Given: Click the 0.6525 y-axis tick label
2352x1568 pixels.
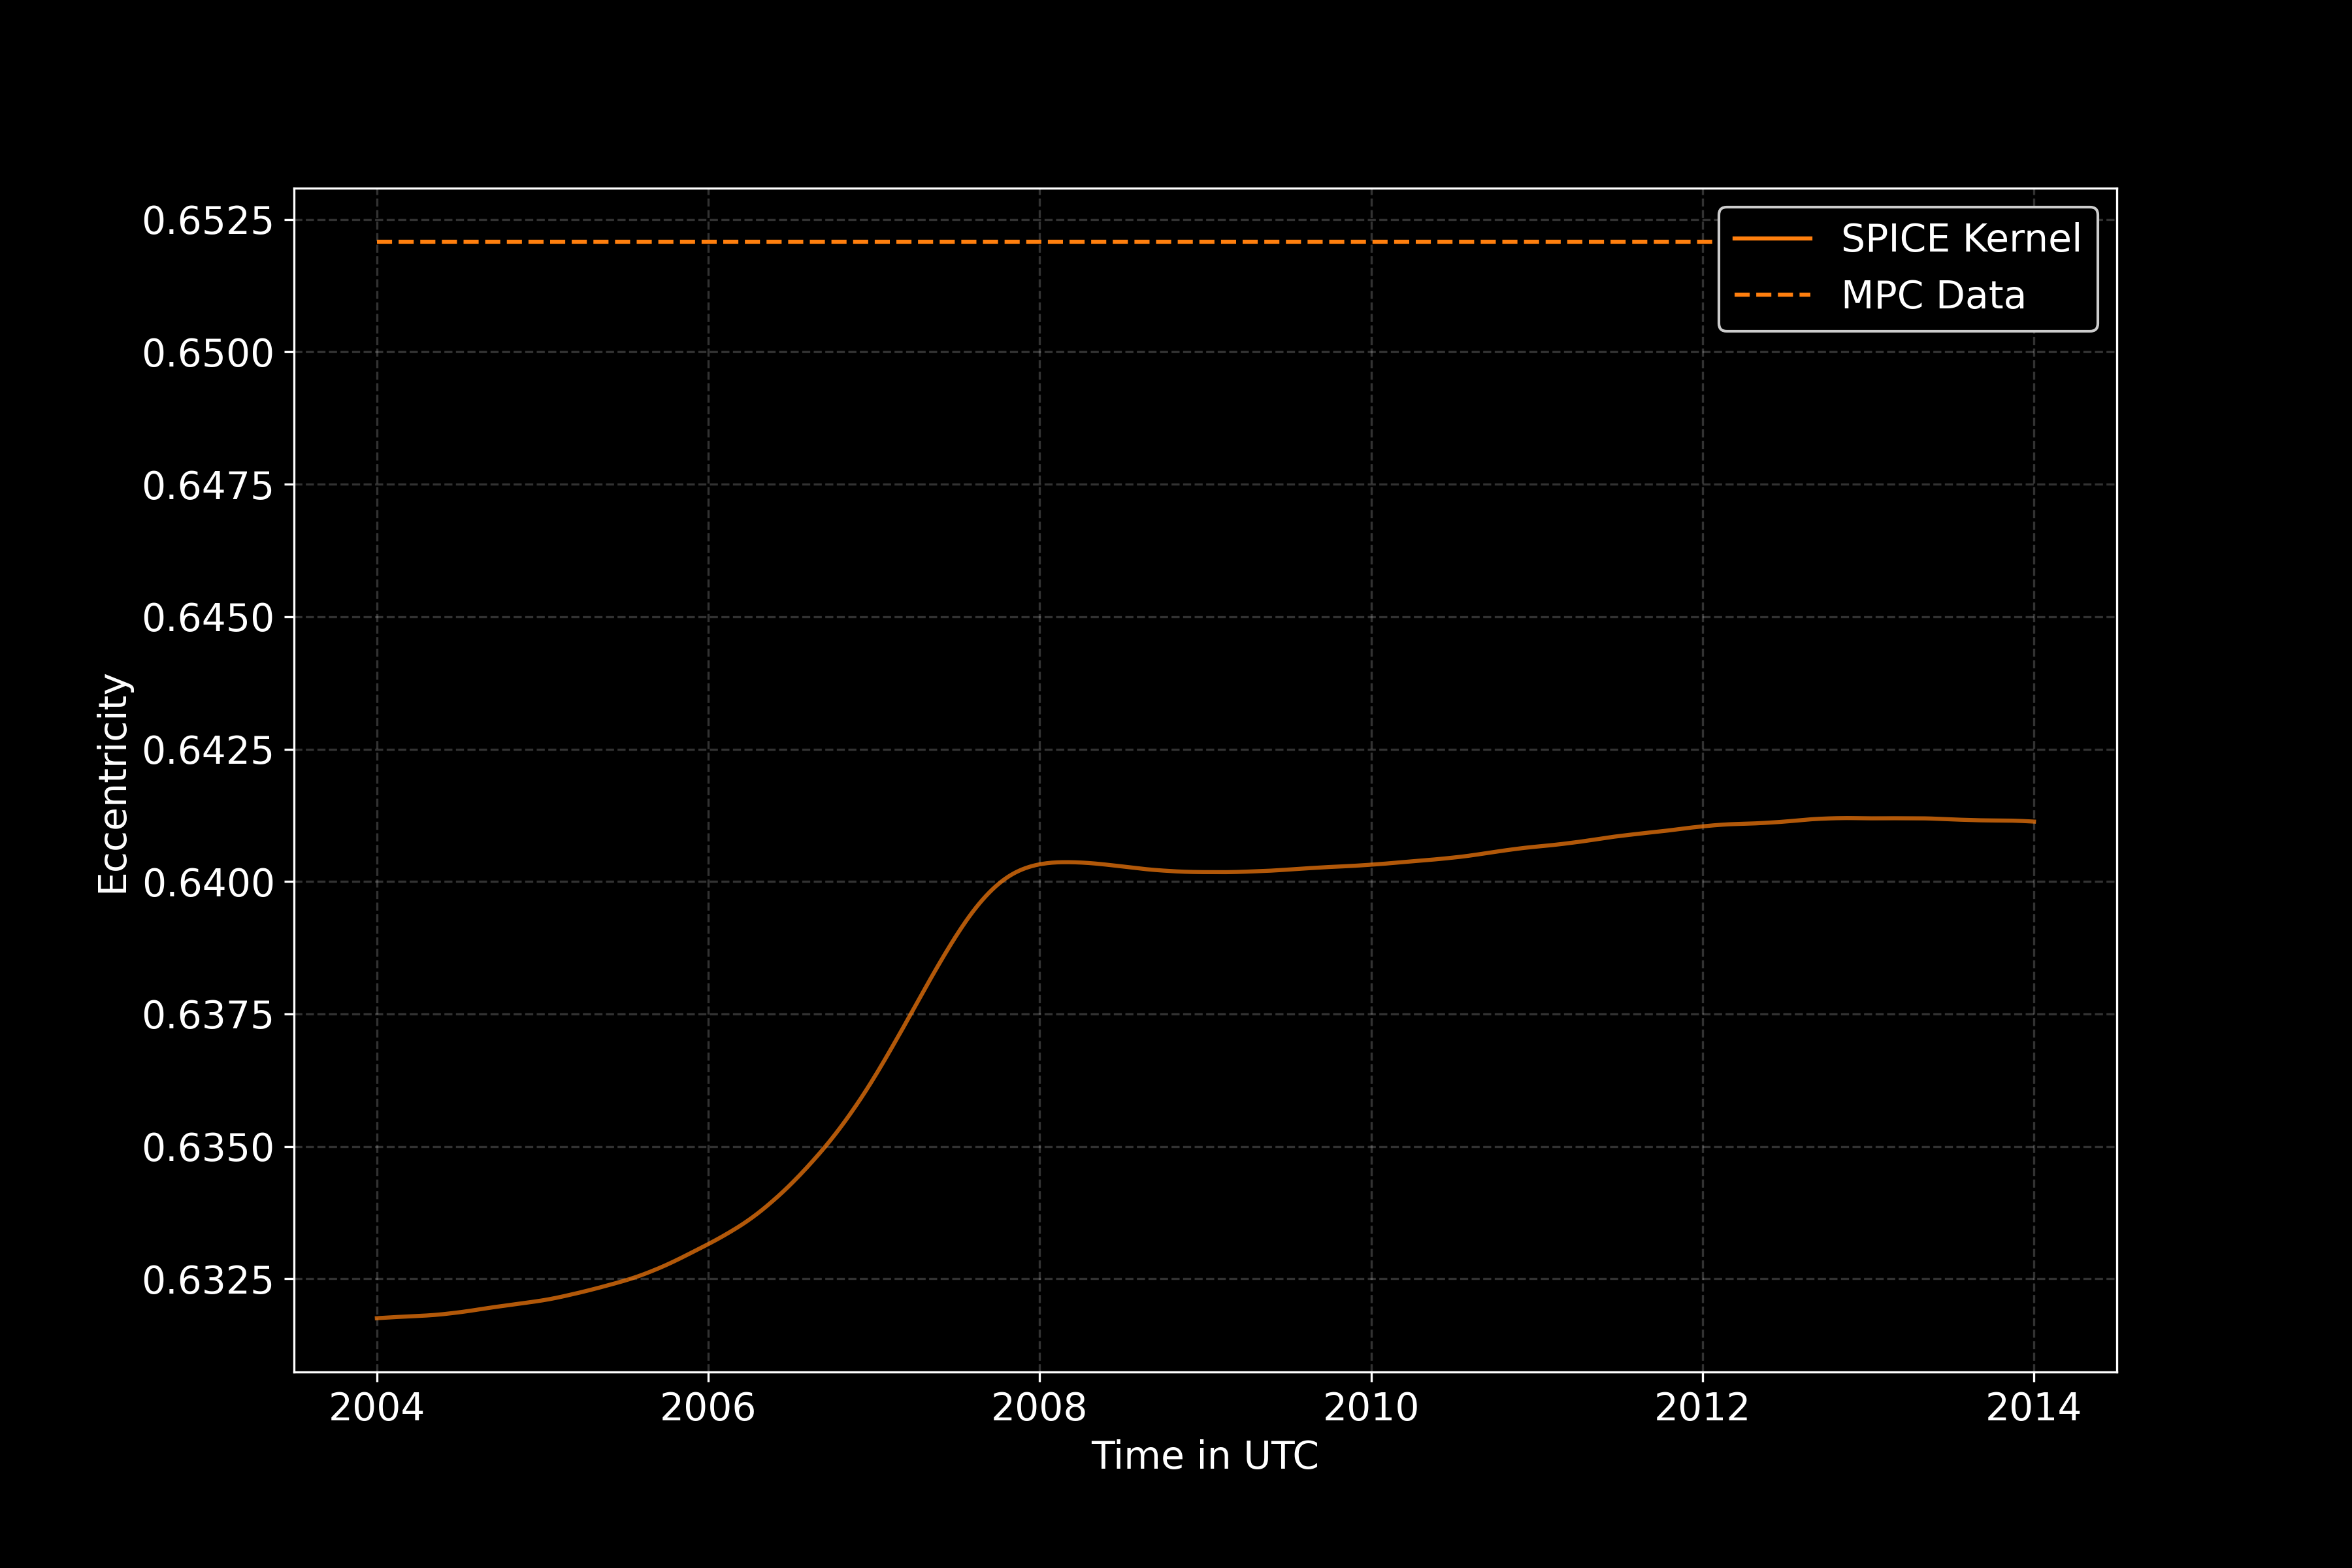Looking at the screenshot, I should pos(208,221).
